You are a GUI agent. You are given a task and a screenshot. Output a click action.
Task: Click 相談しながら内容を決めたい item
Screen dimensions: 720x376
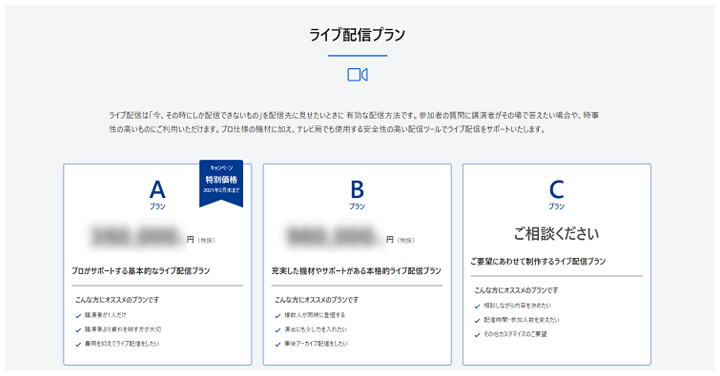[518, 306]
